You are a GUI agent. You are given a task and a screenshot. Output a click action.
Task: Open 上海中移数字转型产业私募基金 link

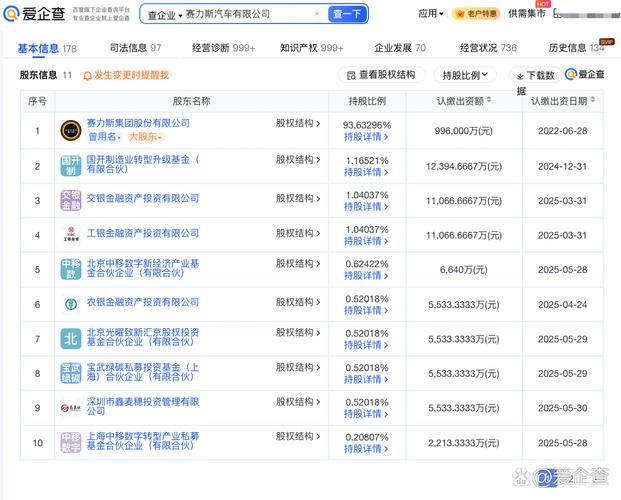point(143,441)
